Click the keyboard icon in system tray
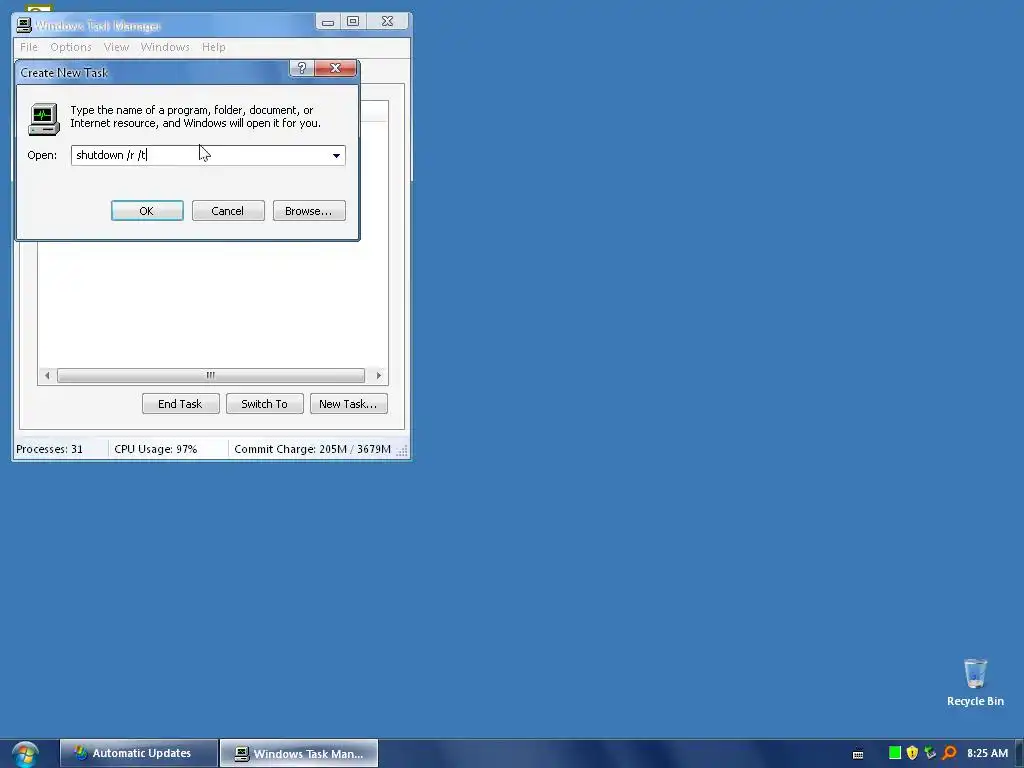This screenshot has height=768, width=1024. click(x=858, y=754)
